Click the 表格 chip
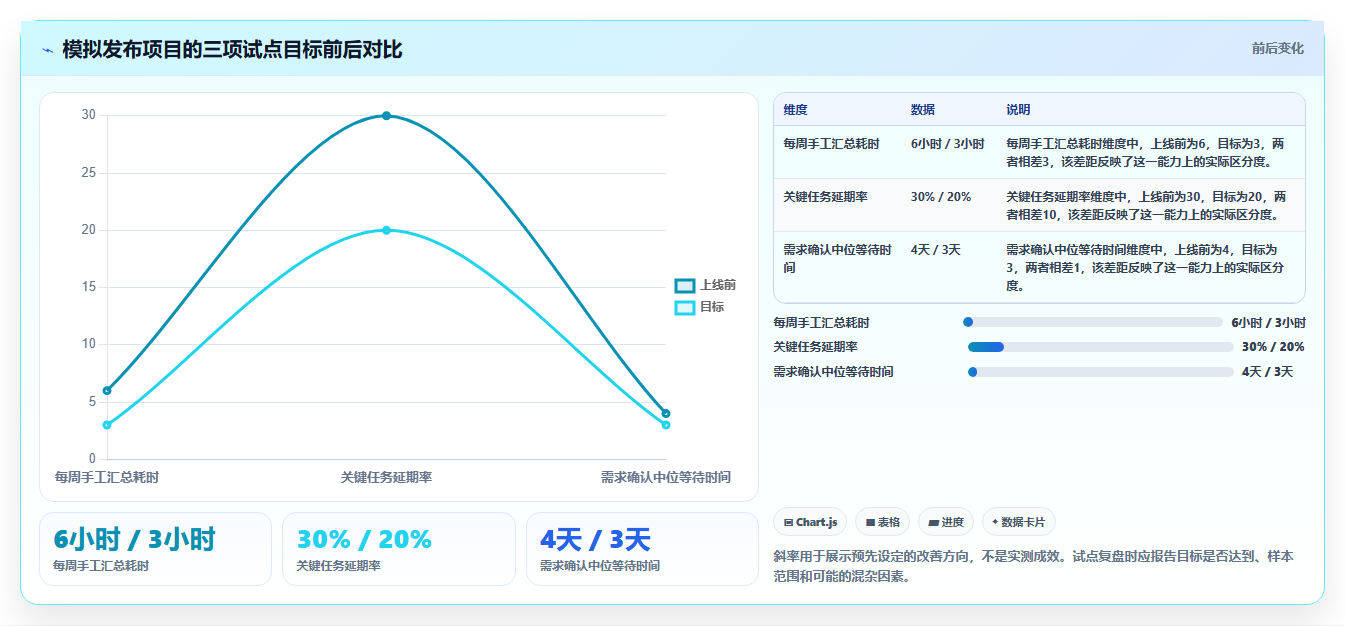1345x626 pixels. point(882,522)
